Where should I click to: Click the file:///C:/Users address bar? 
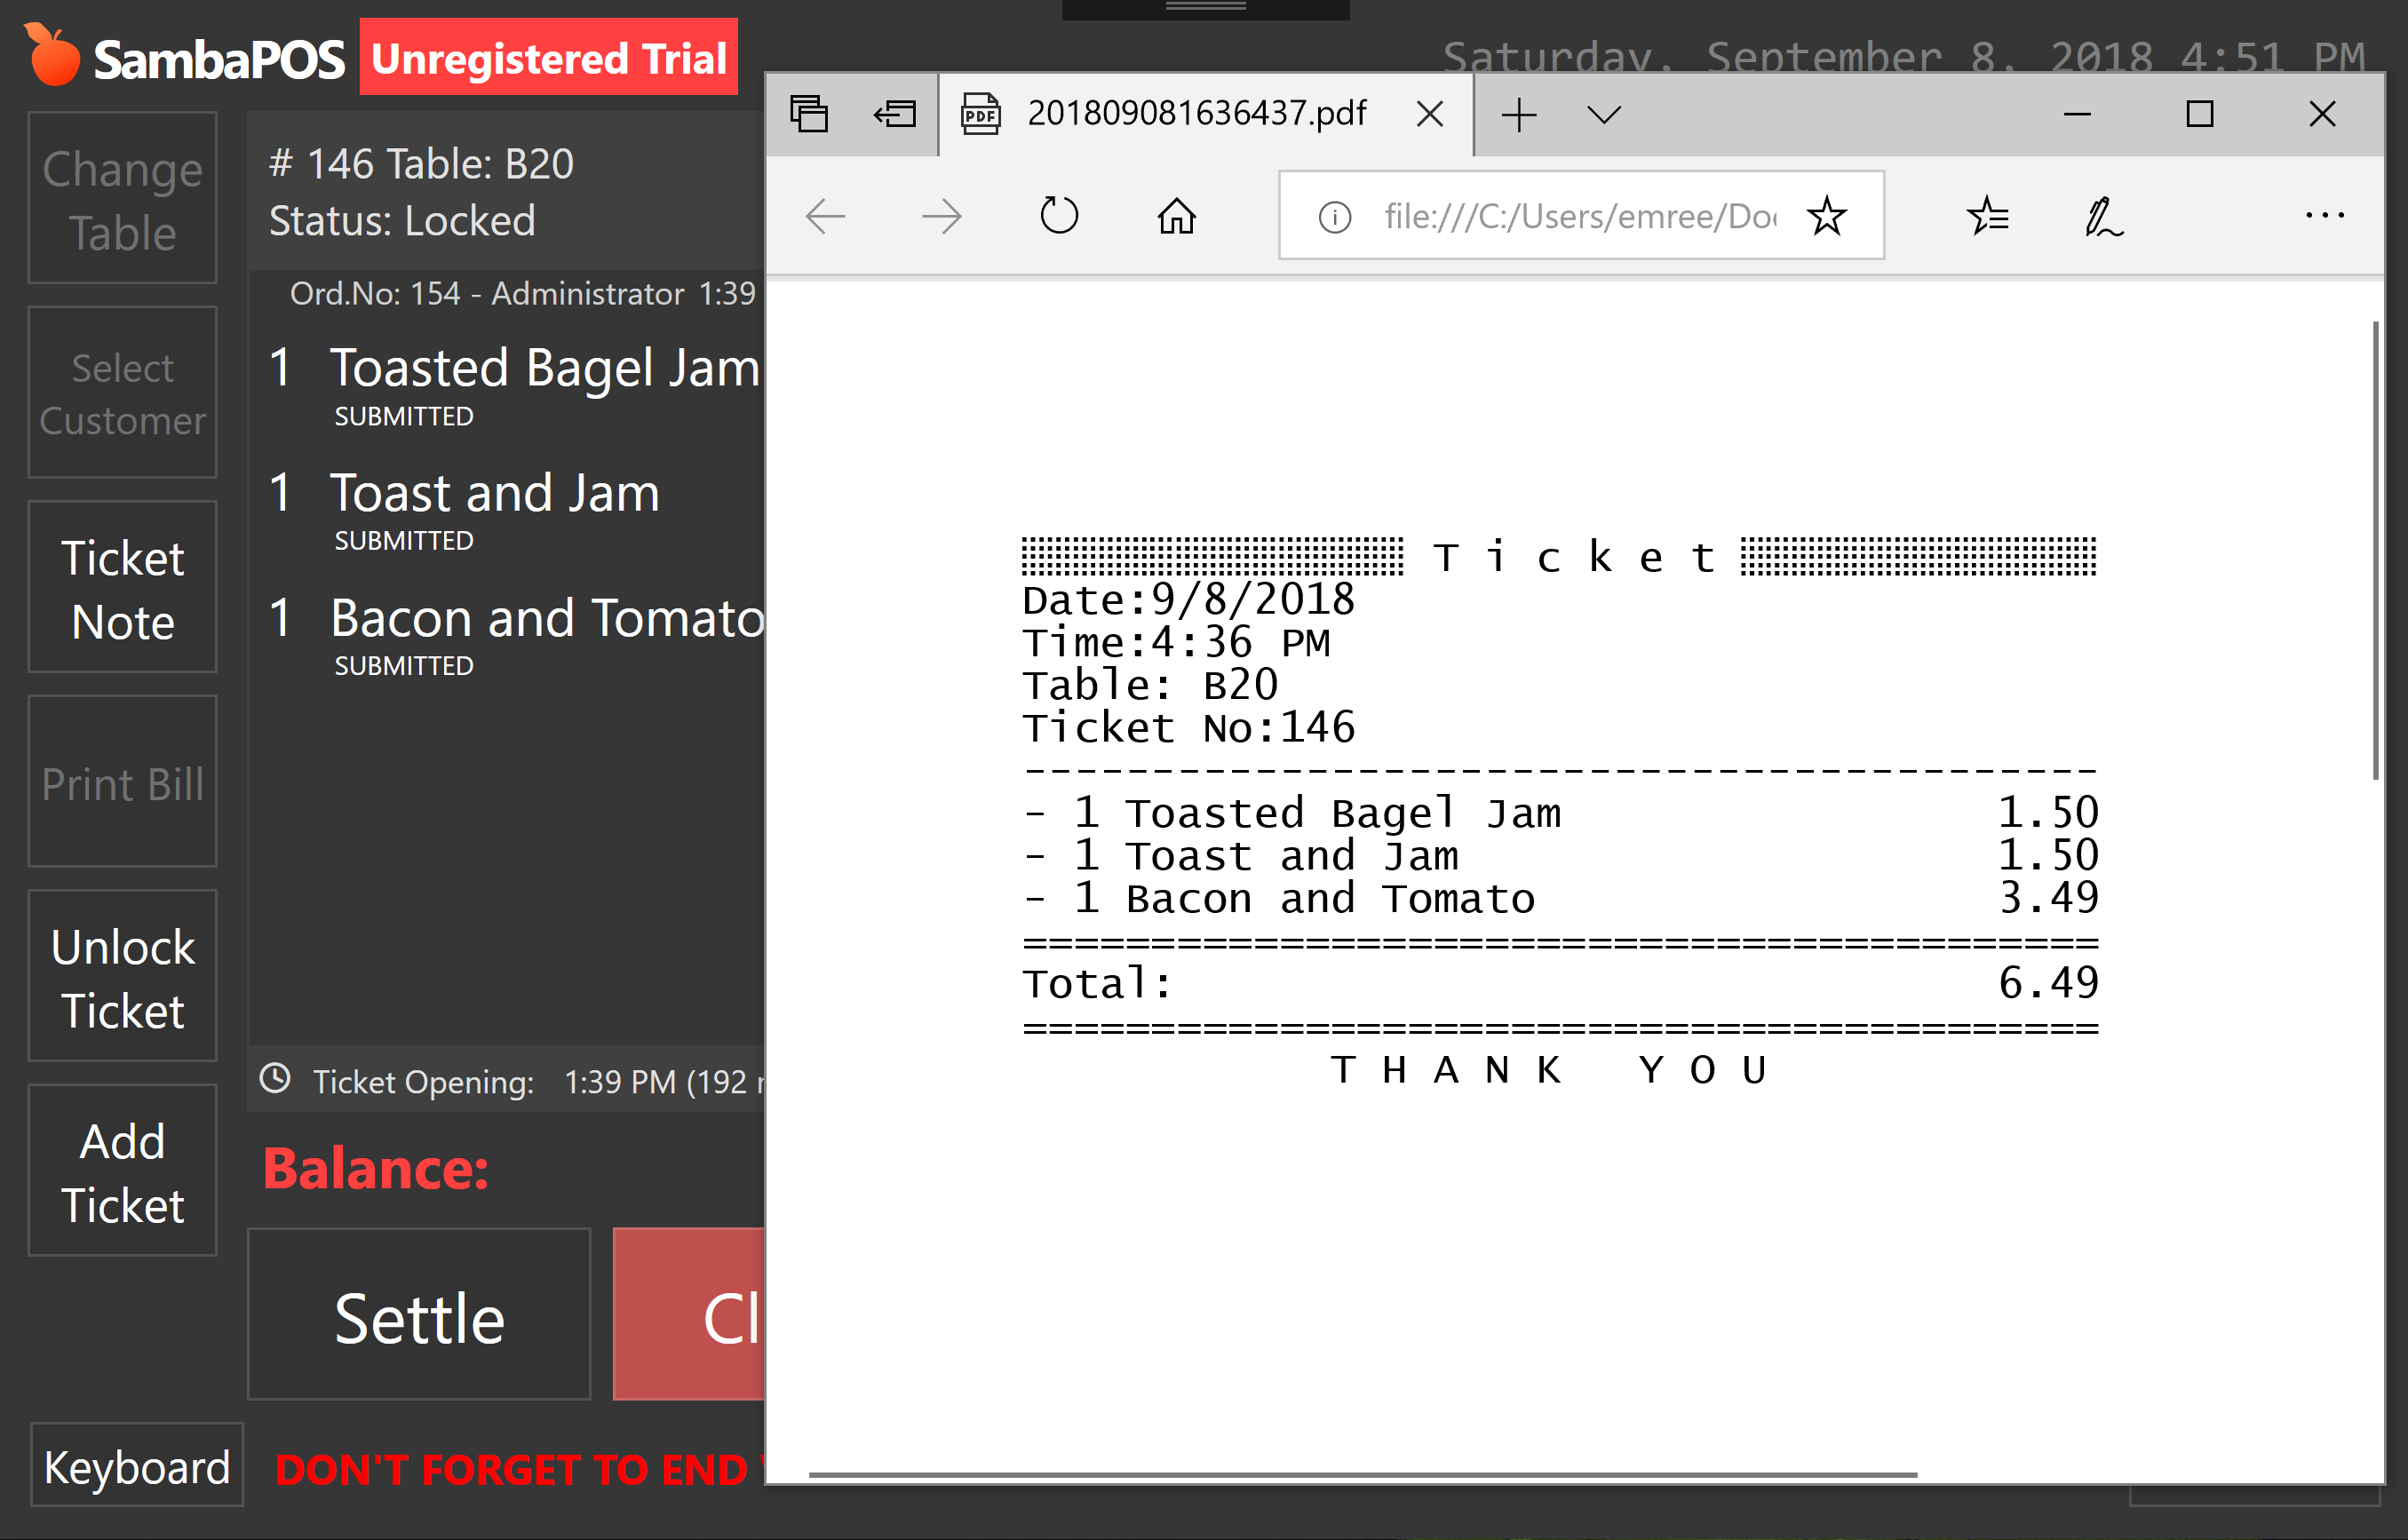coord(1580,216)
